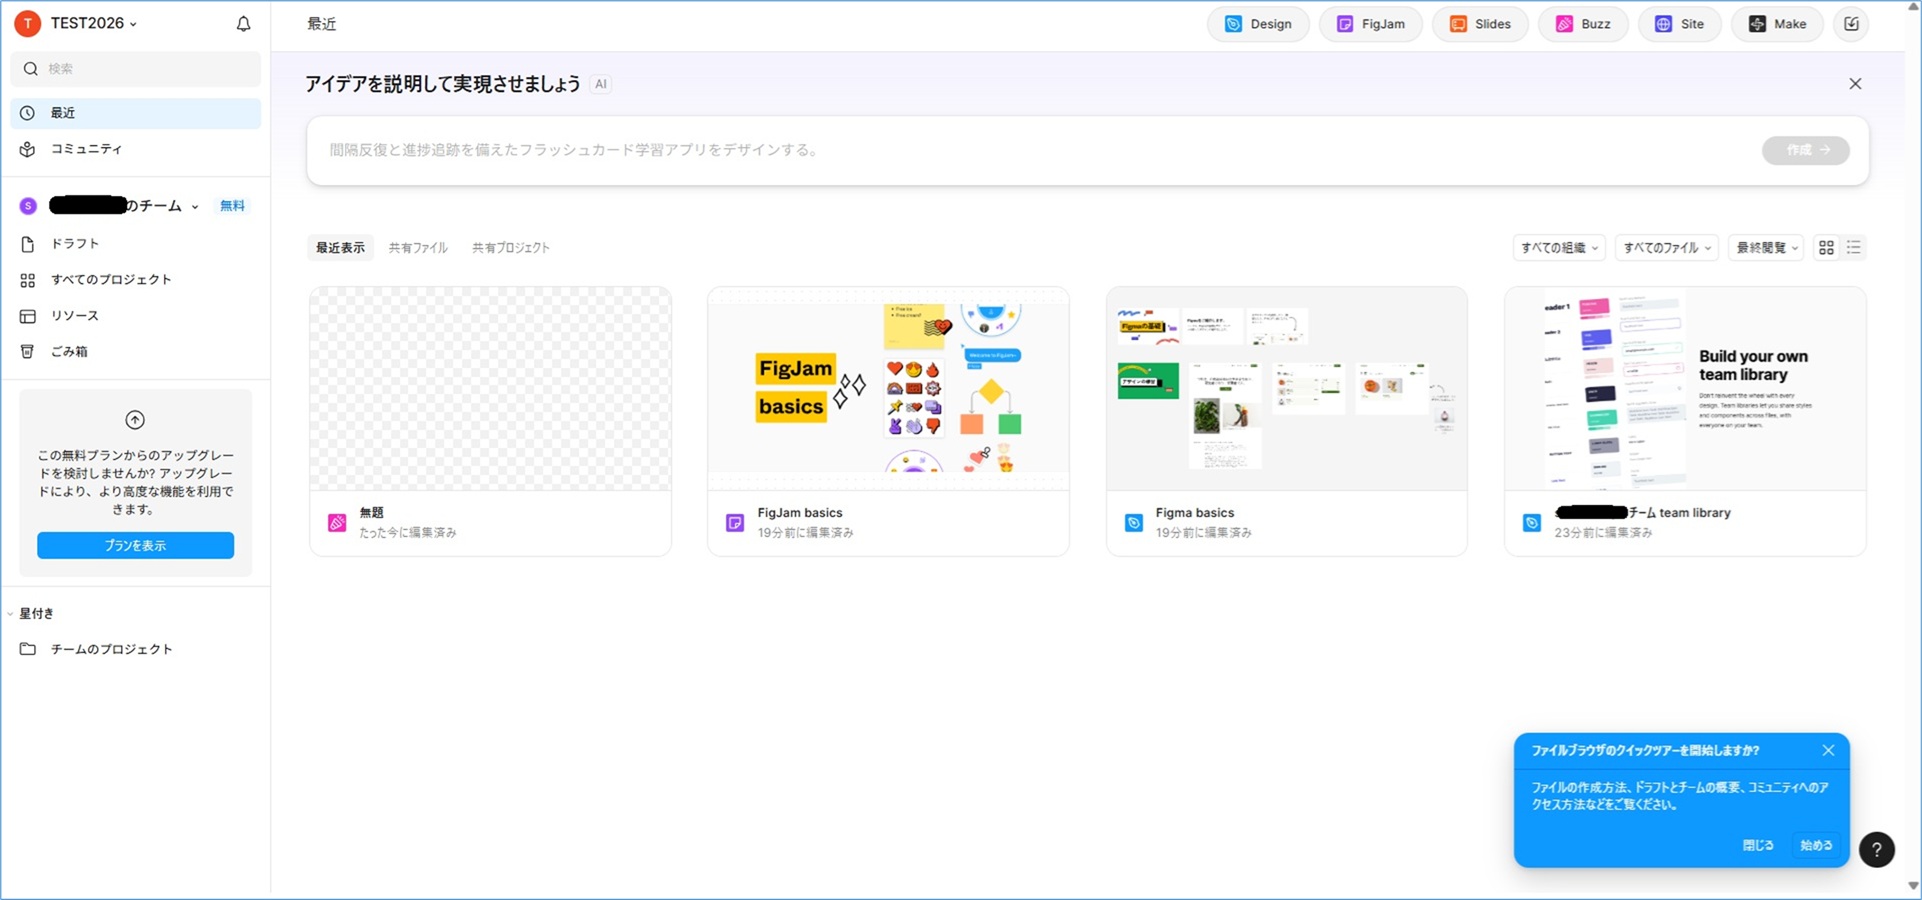Create a new Site file
Viewport: 1922px width, 900px height.
[1680, 24]
